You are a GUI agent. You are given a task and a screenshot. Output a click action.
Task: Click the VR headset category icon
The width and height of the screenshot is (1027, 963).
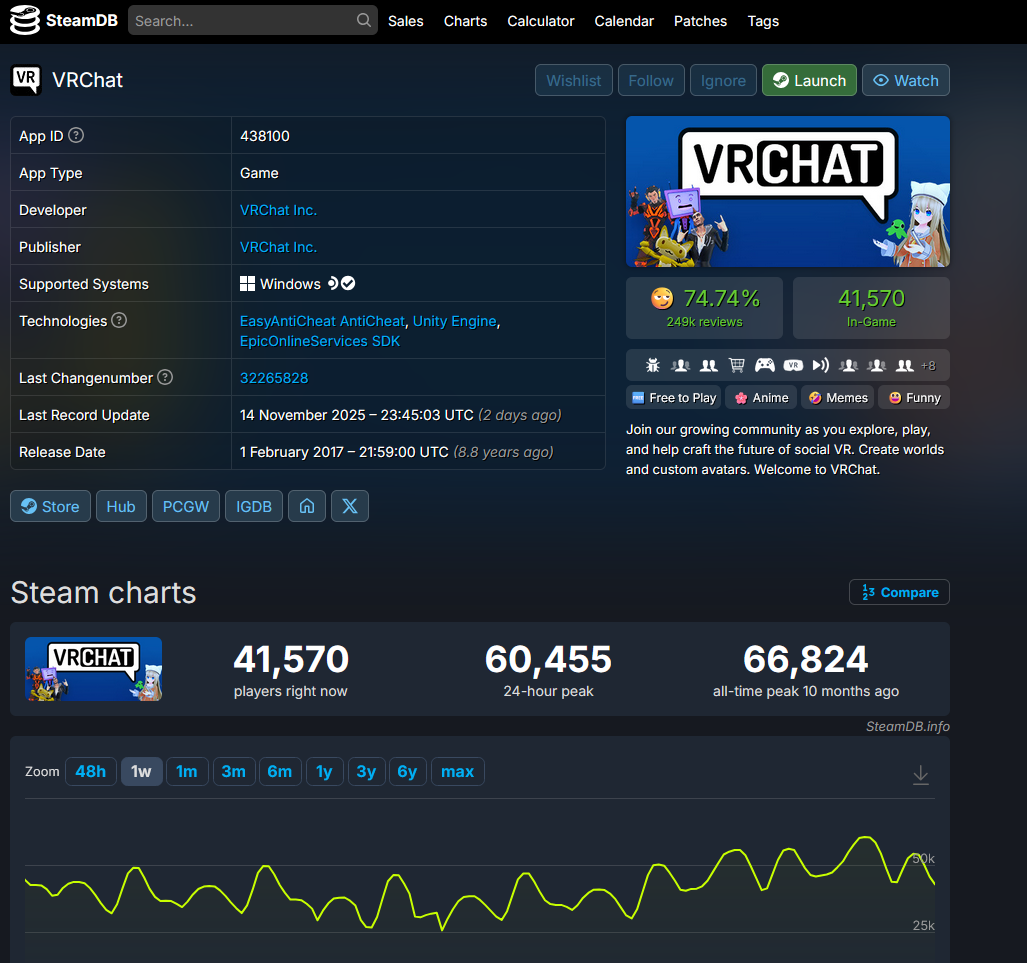pos(793,365)
